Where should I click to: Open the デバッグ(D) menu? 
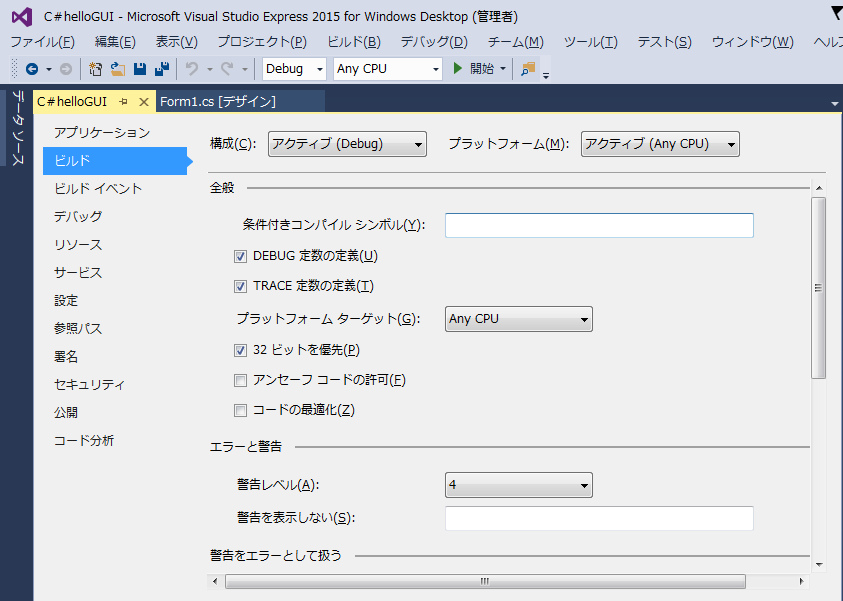434,42
